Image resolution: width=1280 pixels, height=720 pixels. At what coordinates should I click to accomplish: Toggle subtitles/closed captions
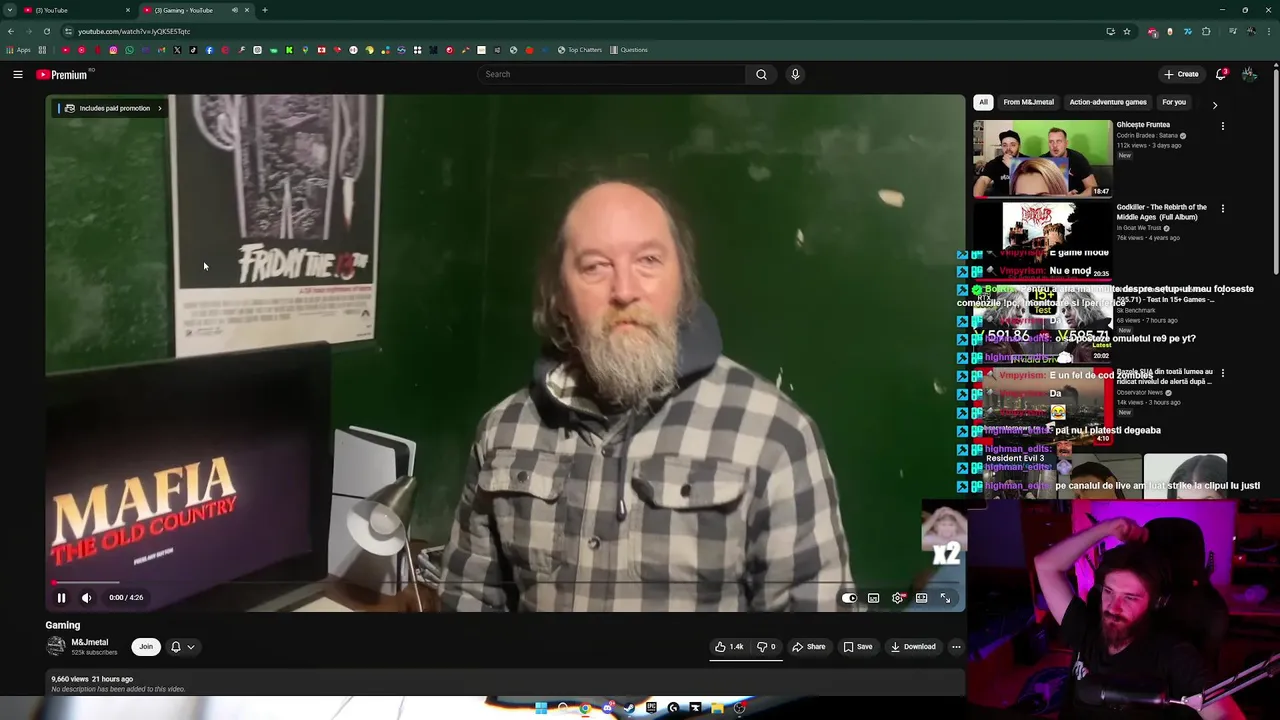coord(873,598)
